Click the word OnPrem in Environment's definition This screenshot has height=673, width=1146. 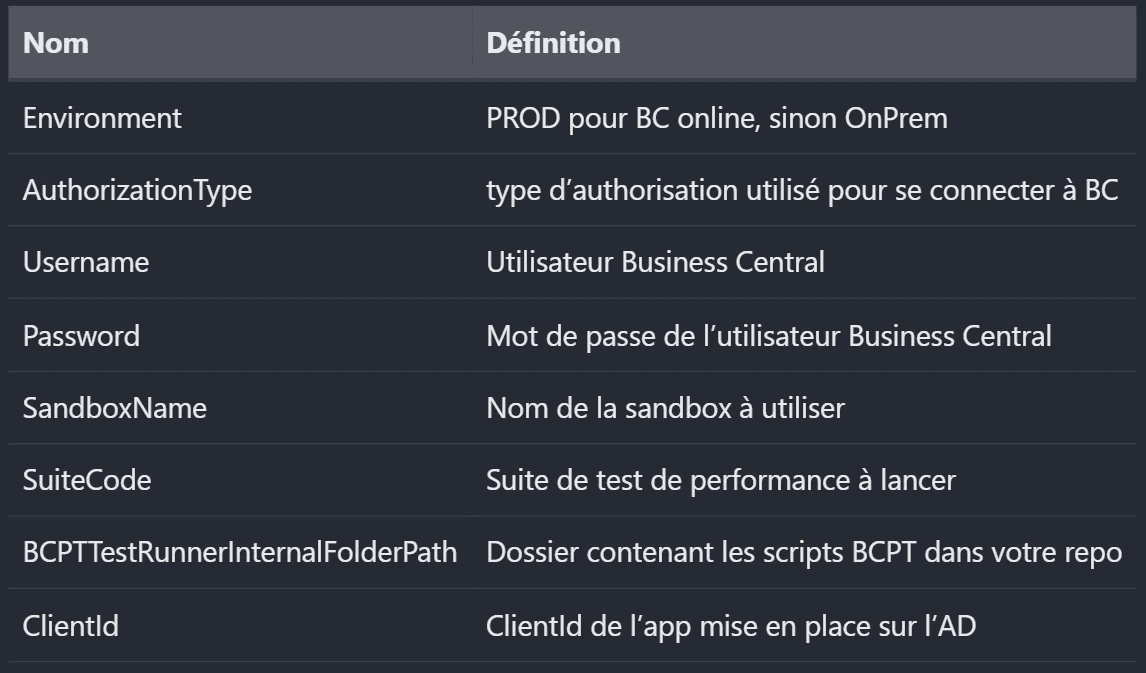click(x=896, y=118)
